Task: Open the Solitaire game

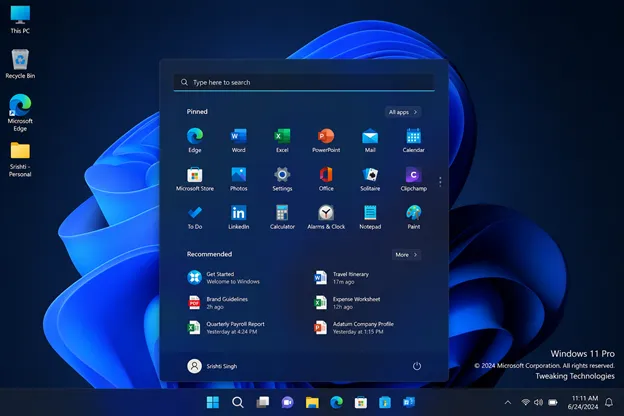Action: [370, 179]
